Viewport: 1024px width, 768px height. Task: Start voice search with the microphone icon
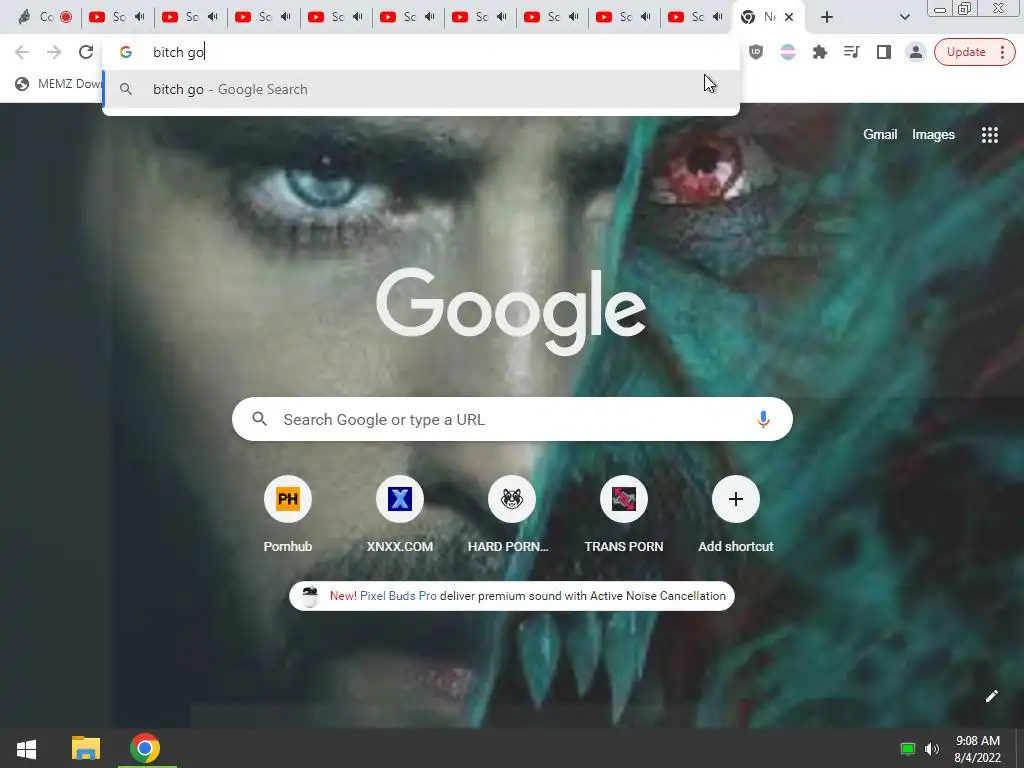click(x=763, y=419)
